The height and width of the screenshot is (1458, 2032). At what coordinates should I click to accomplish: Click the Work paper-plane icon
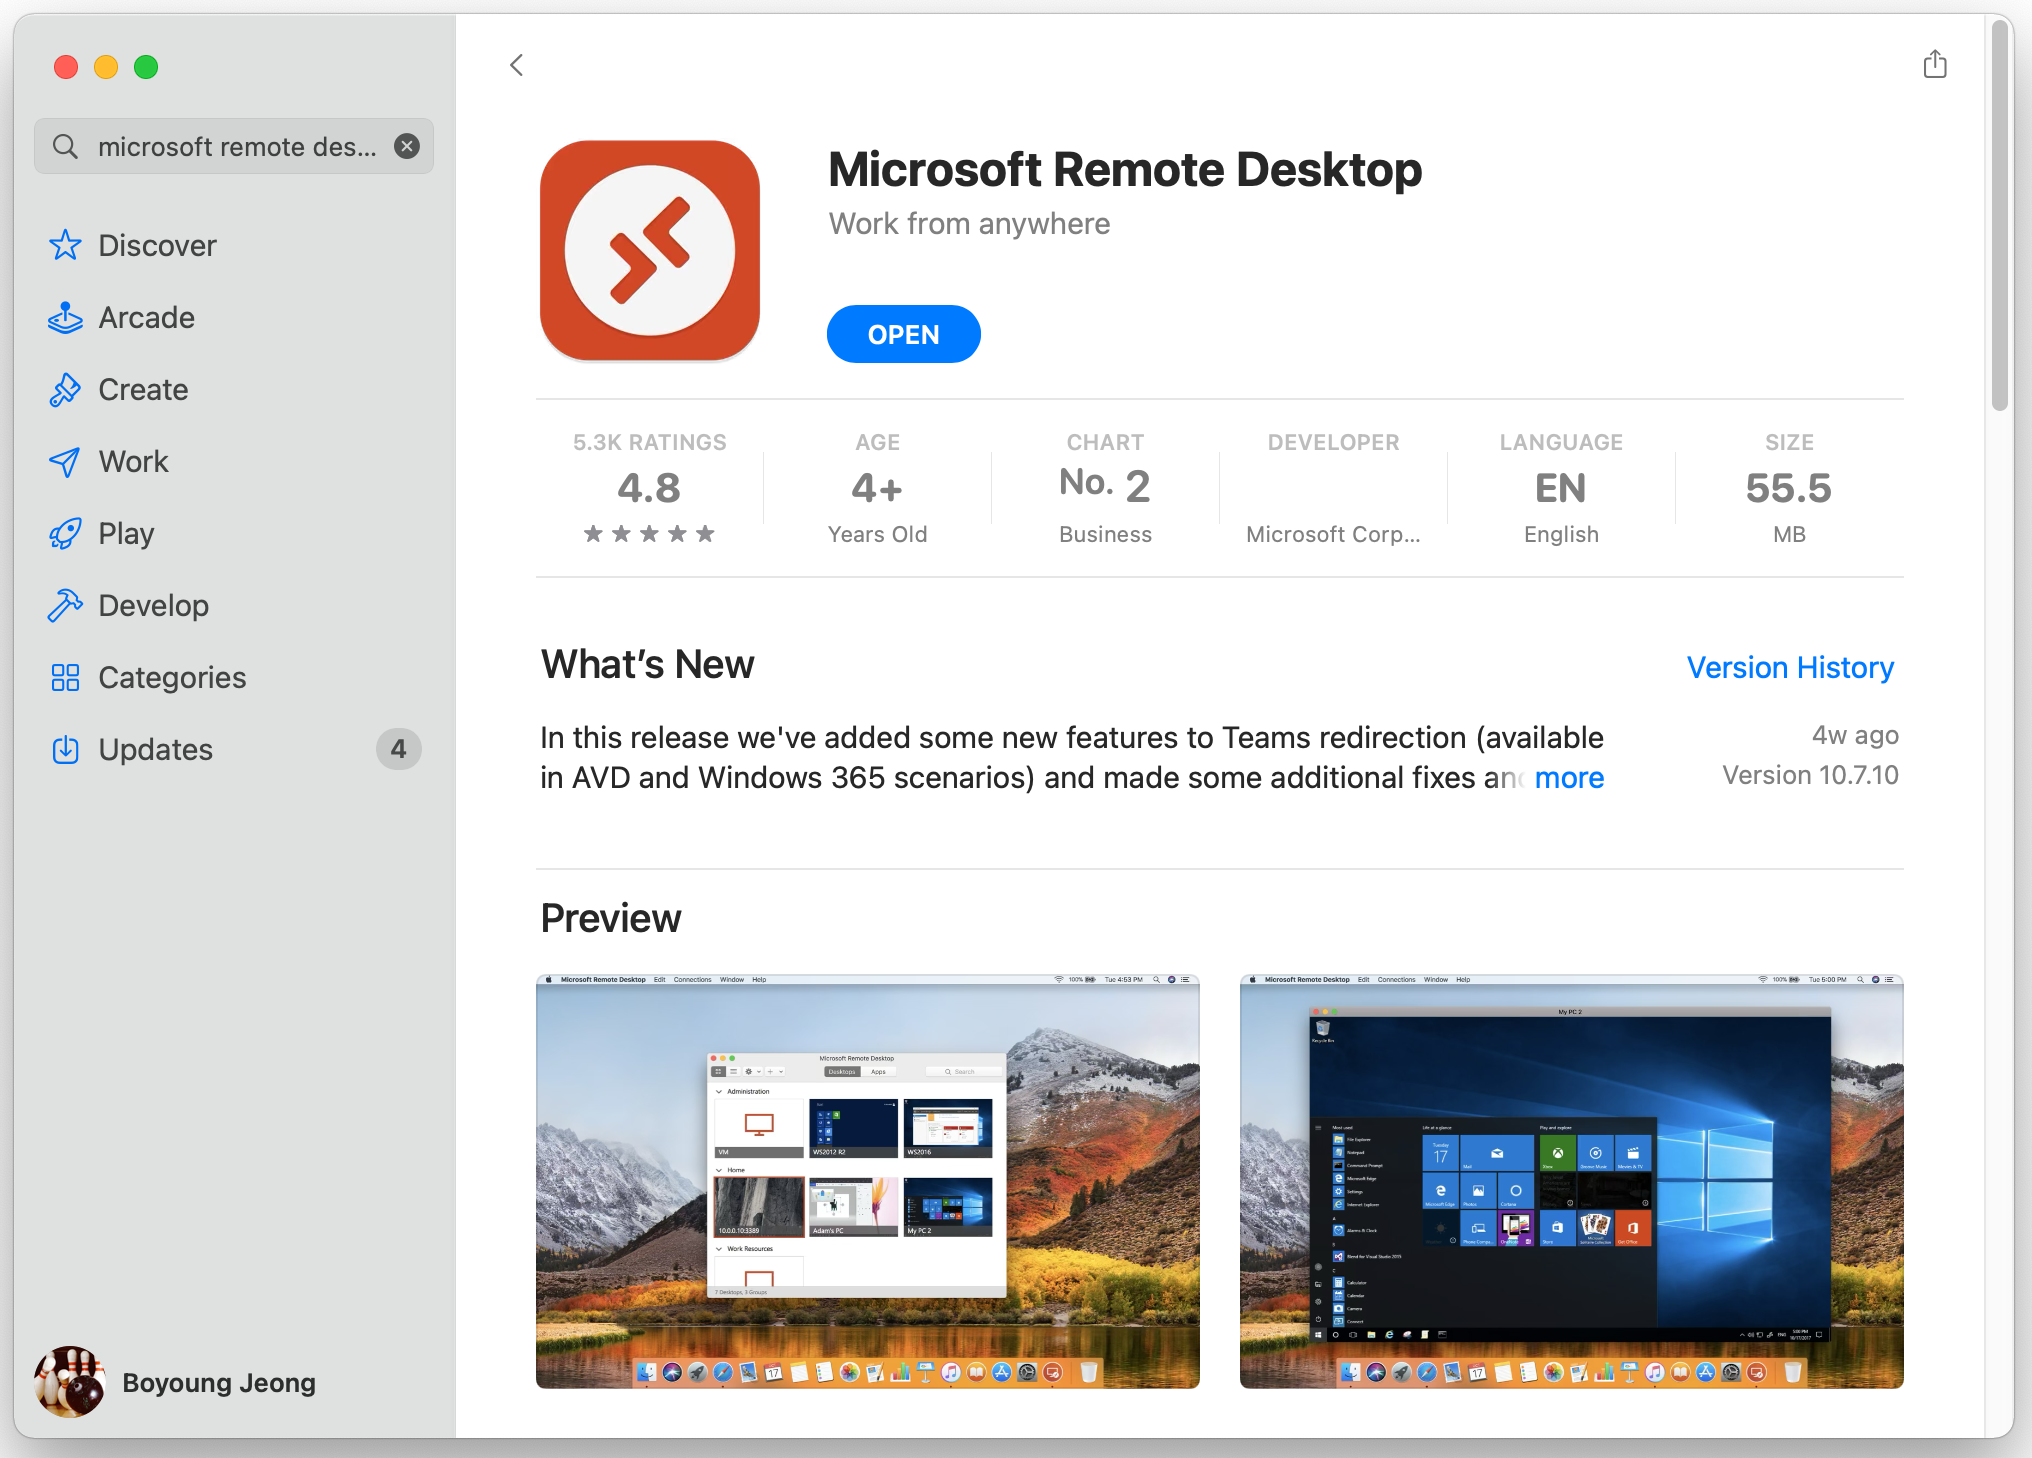tap(65, 461)
